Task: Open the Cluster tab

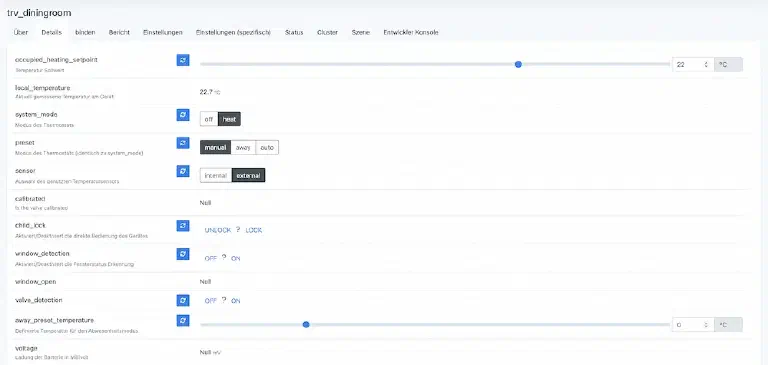Action: coord(327,32)
